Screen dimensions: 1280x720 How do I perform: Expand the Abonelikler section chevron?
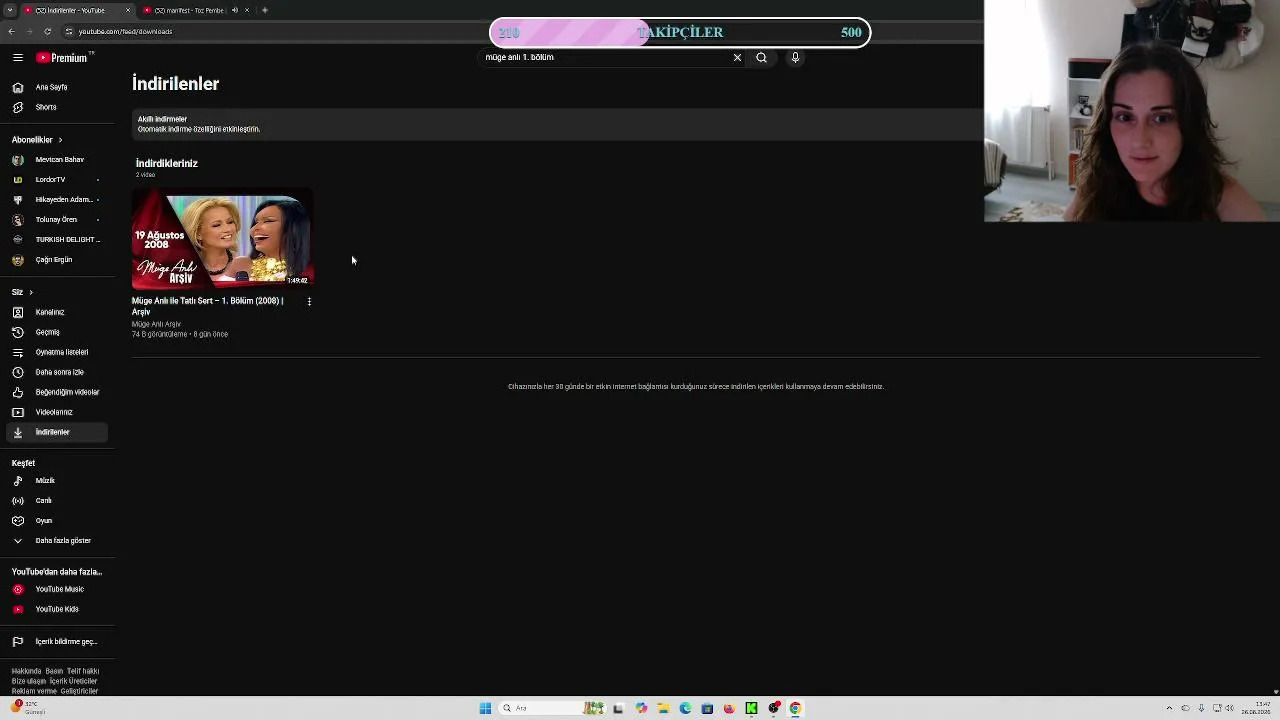pyautogui.click(x=60, y=140)
